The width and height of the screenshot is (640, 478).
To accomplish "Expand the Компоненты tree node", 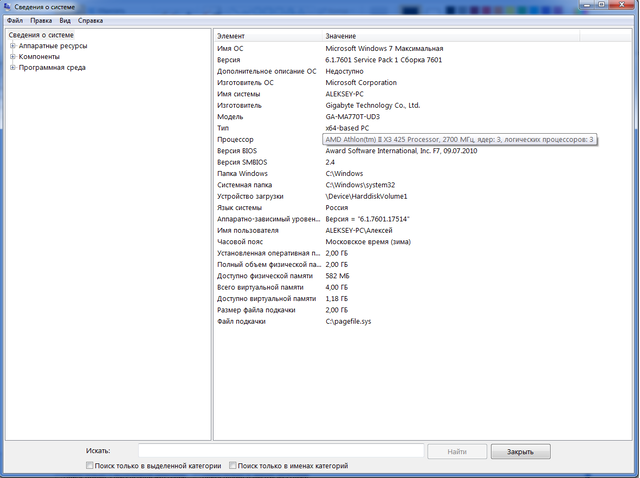I will coord(12,57).
